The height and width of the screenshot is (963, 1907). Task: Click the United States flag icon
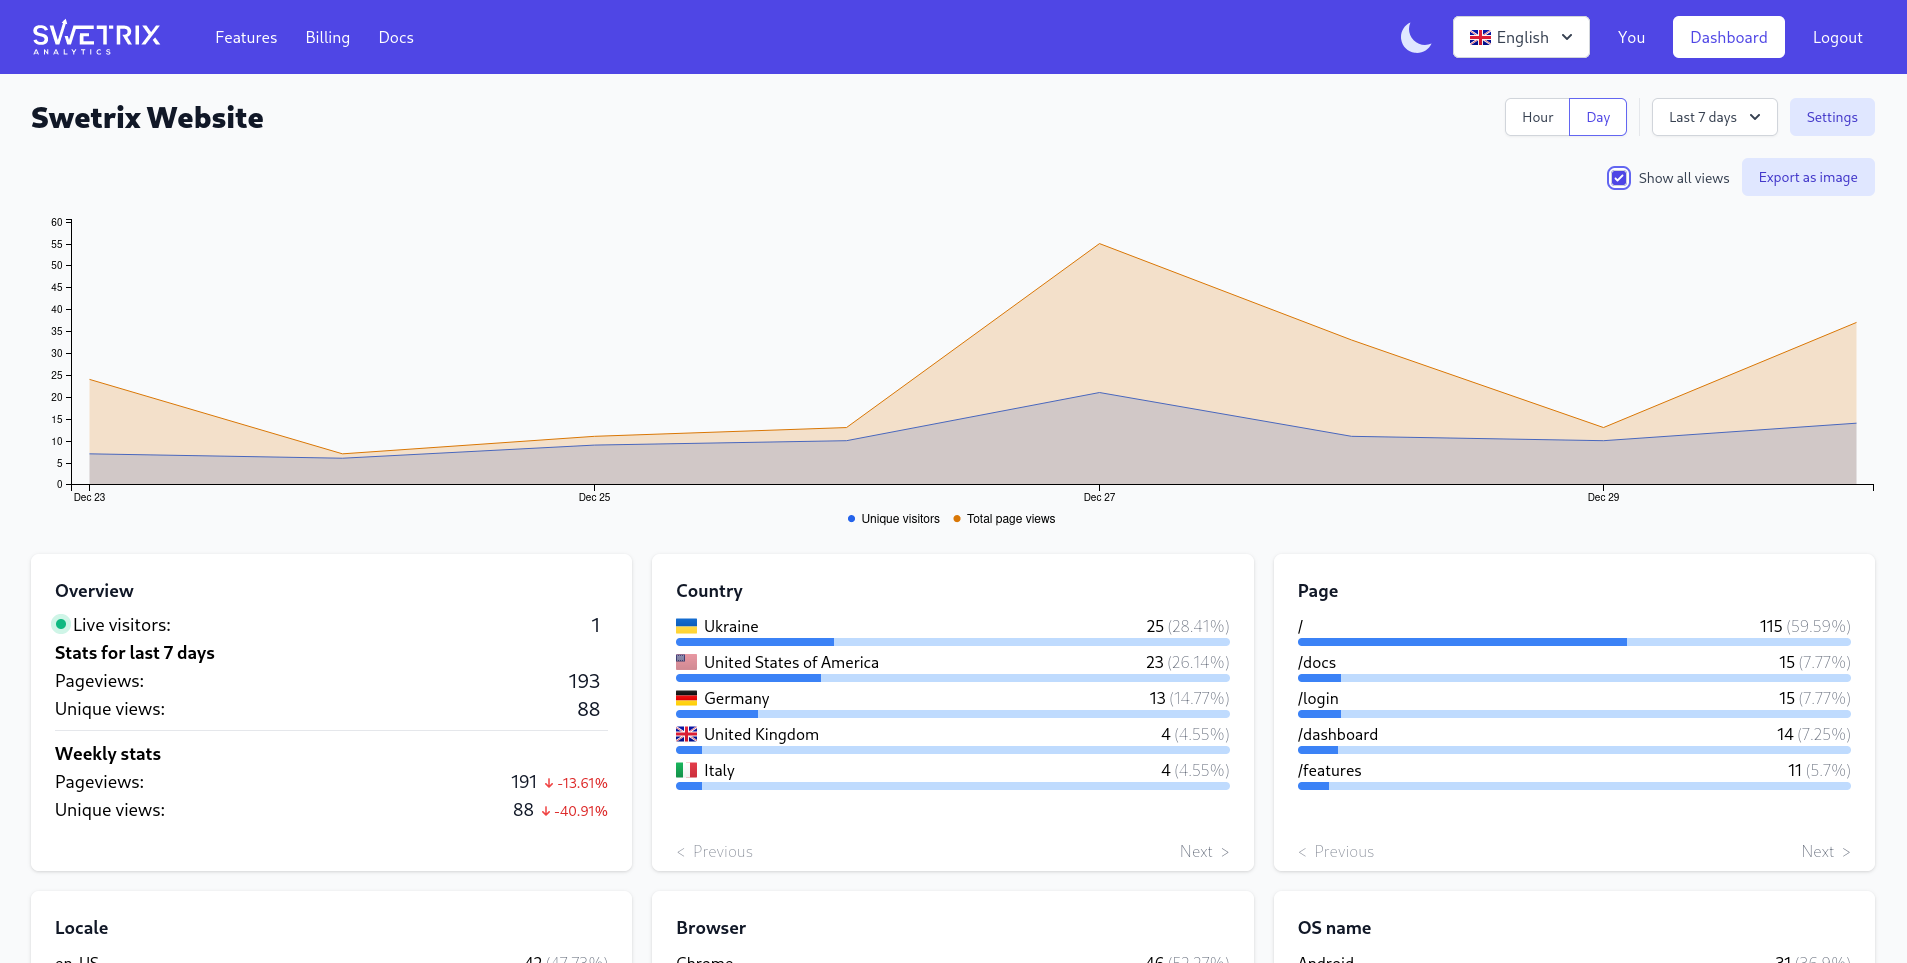click(686, 662)
